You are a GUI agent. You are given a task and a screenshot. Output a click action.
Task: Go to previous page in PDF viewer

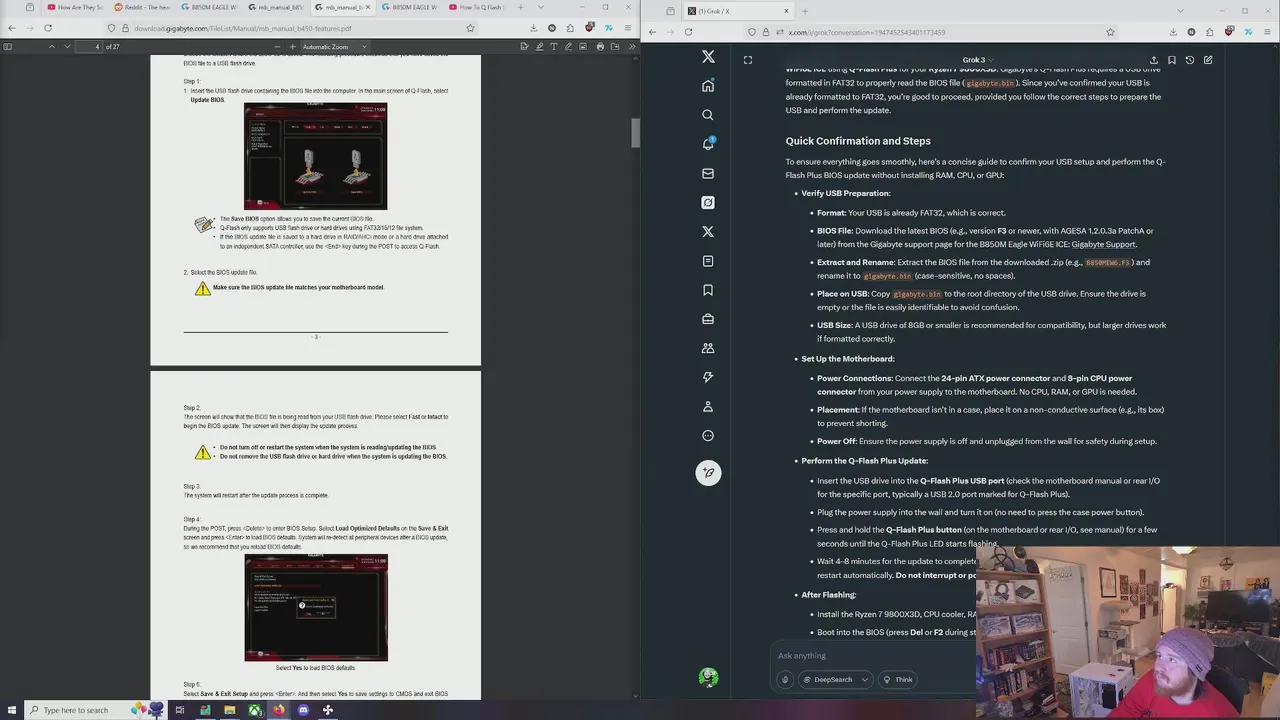[52, 46]
